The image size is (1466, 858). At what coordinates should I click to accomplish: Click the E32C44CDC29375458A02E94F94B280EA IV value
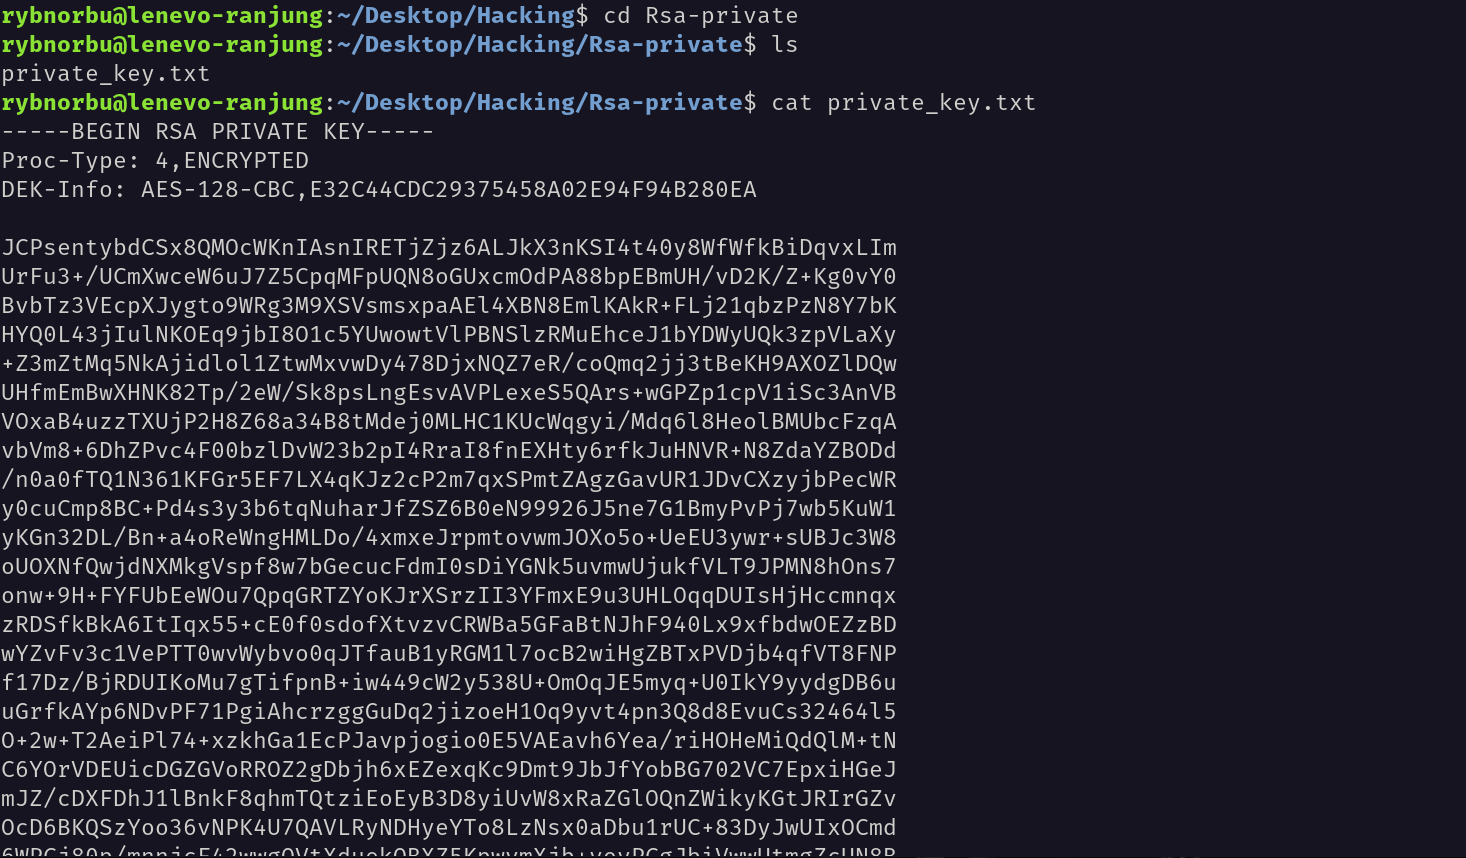point(533,190)
